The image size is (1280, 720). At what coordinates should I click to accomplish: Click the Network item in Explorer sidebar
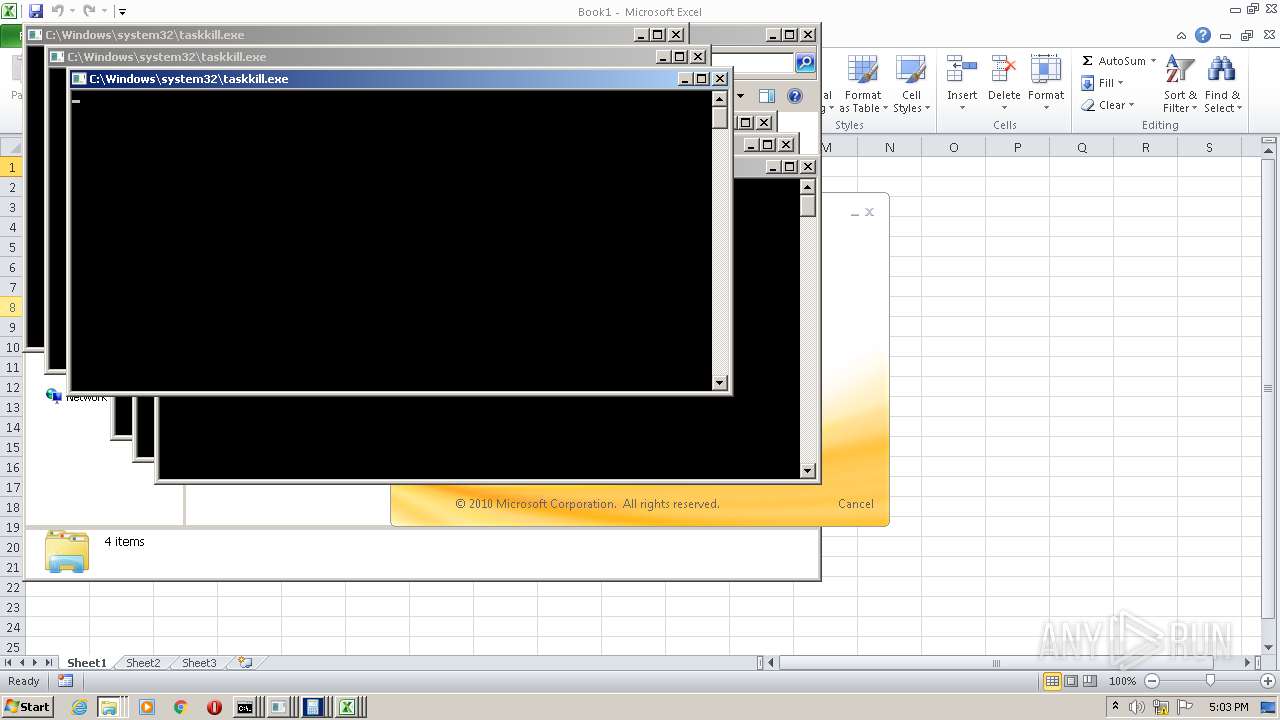coord(76,396)
